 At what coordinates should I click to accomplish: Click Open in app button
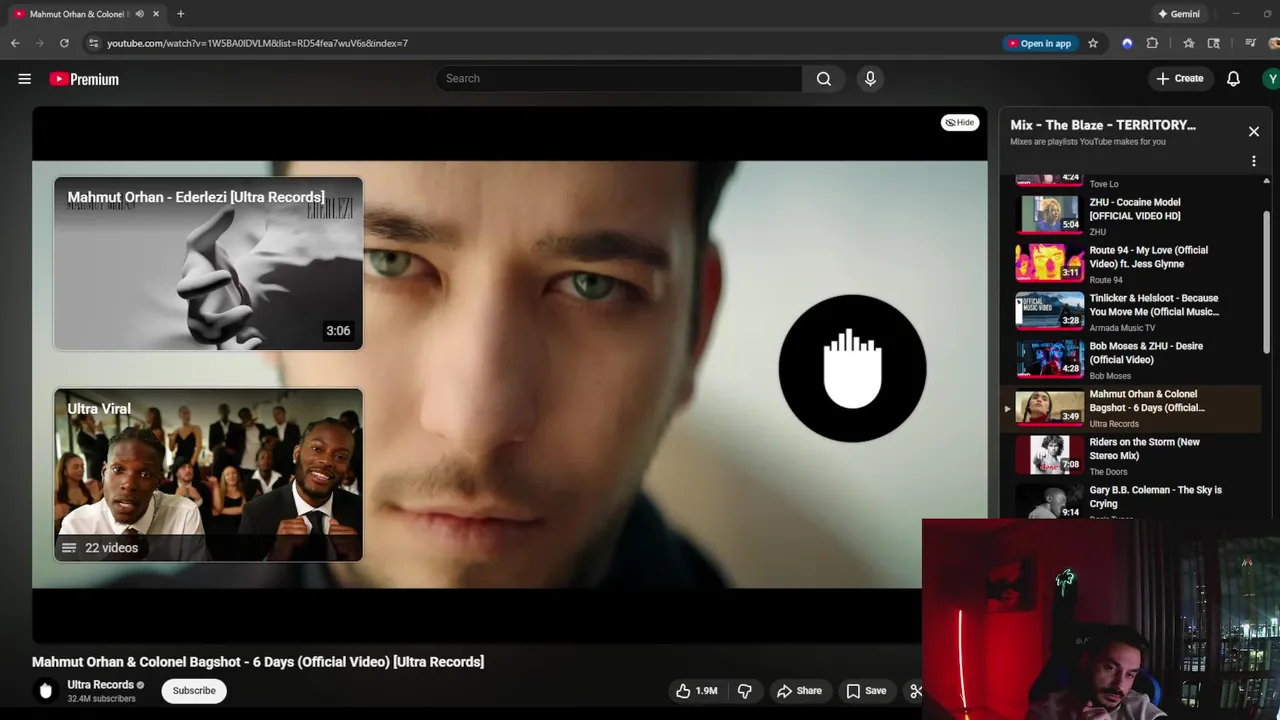point(1040,43)
